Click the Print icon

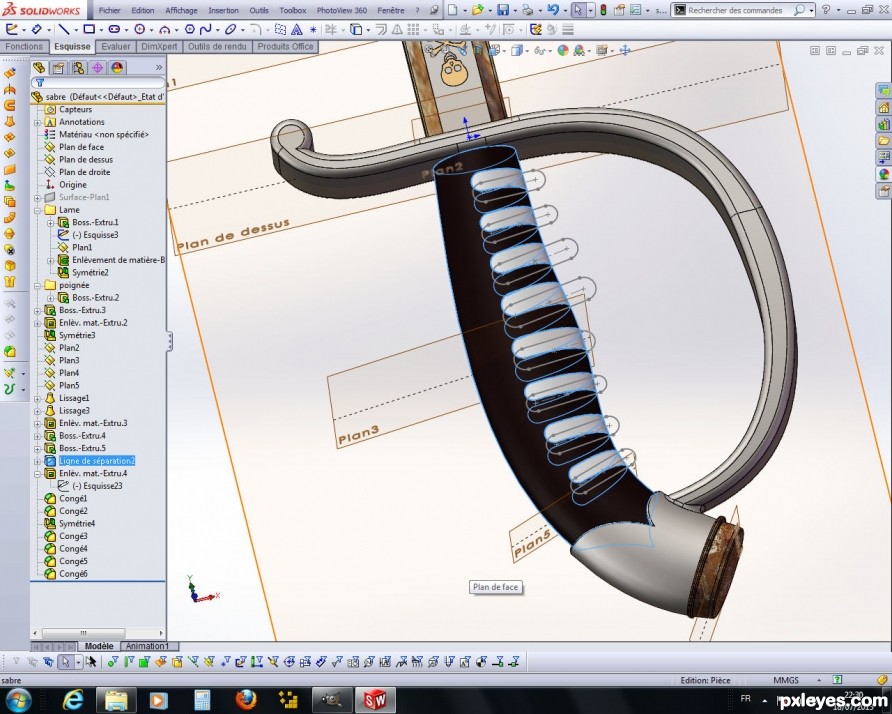[527, 10]
